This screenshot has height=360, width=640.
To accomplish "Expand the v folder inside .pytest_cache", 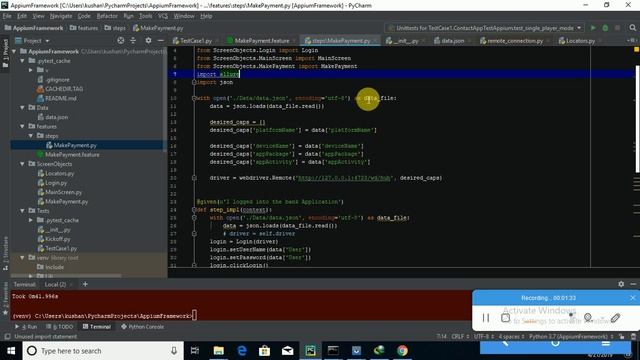I will 31,70.
